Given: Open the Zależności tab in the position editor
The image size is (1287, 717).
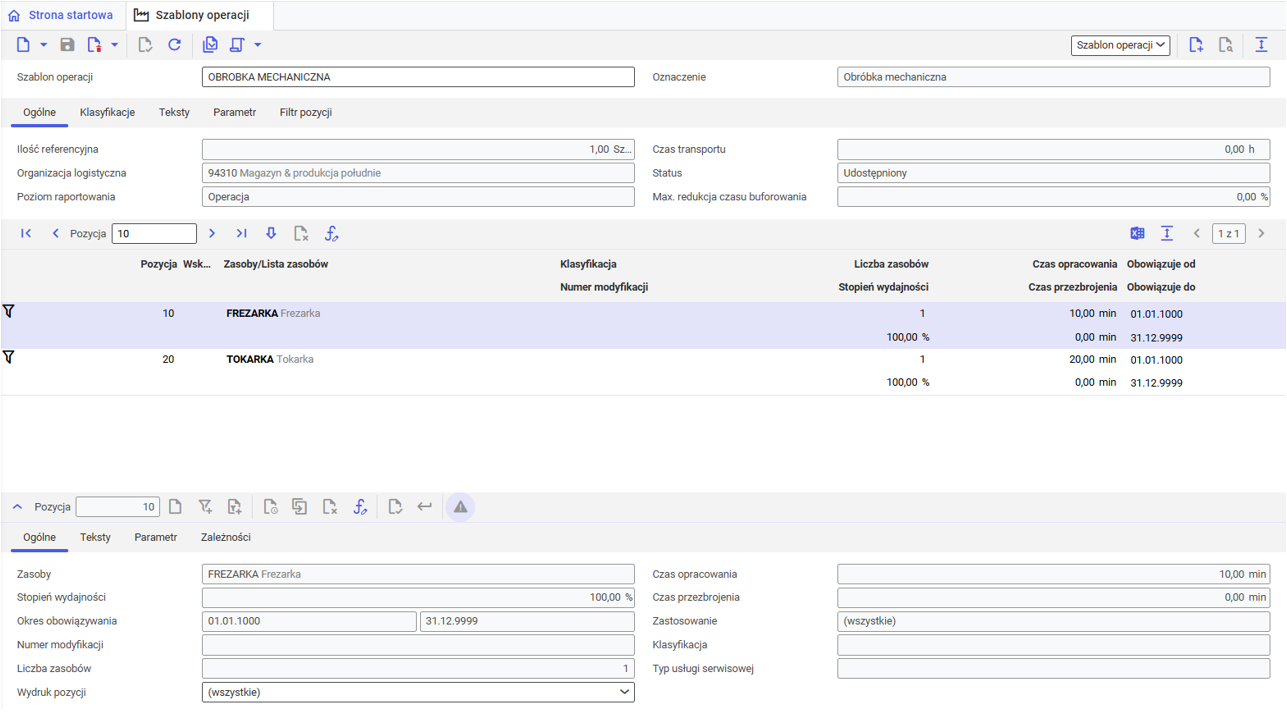Looking at the screenshot, I should pyautogui.click(x=225, y=537).
